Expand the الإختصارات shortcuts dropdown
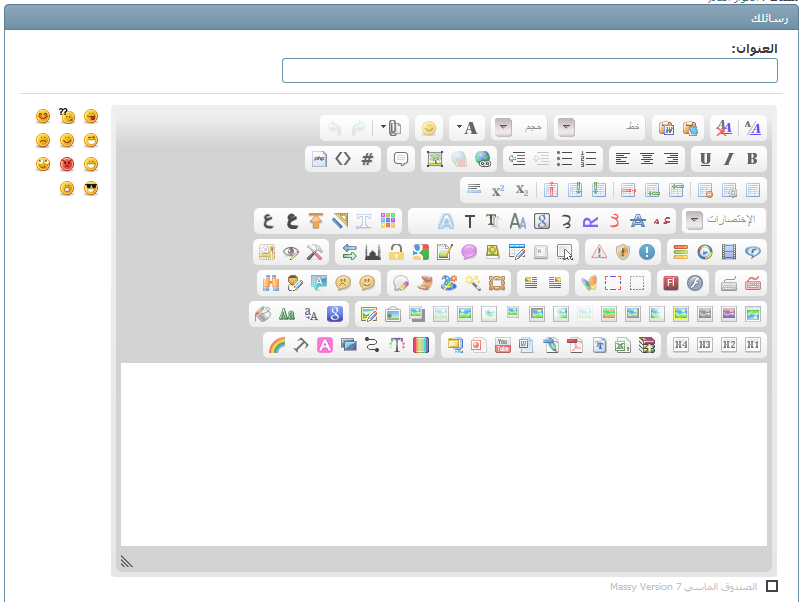This screenshot has height=602, width=802. 693,220
